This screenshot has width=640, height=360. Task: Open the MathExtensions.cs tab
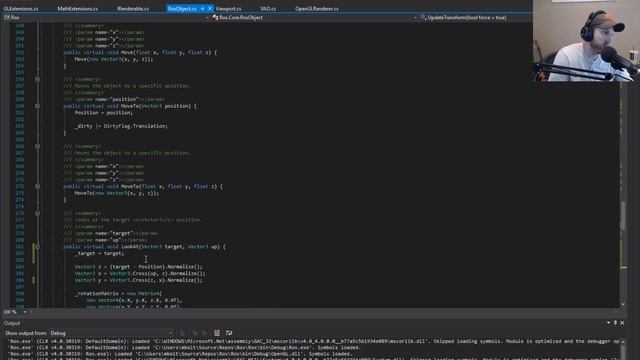coord(78,9)
